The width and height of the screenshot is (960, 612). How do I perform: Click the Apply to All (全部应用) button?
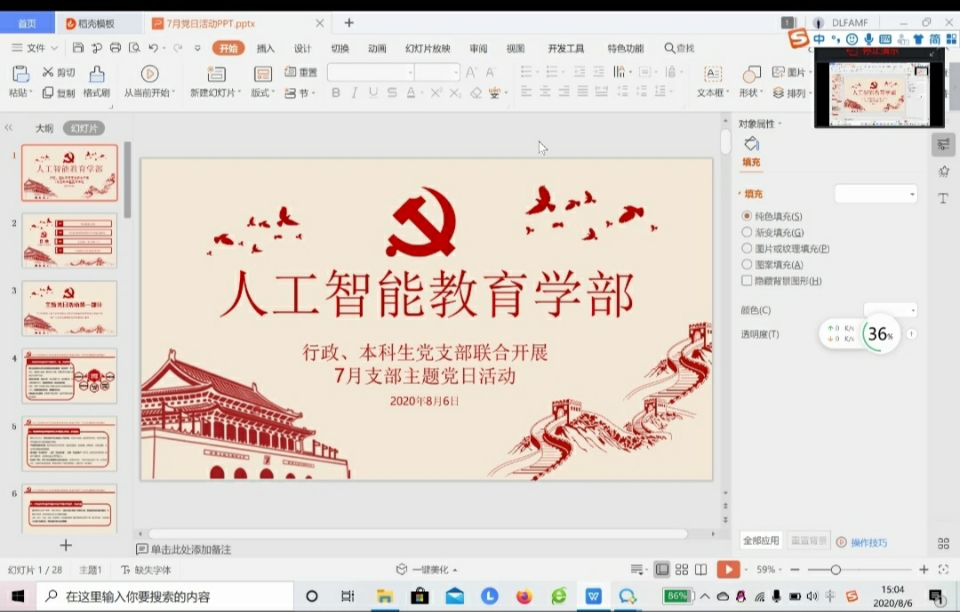760,541
